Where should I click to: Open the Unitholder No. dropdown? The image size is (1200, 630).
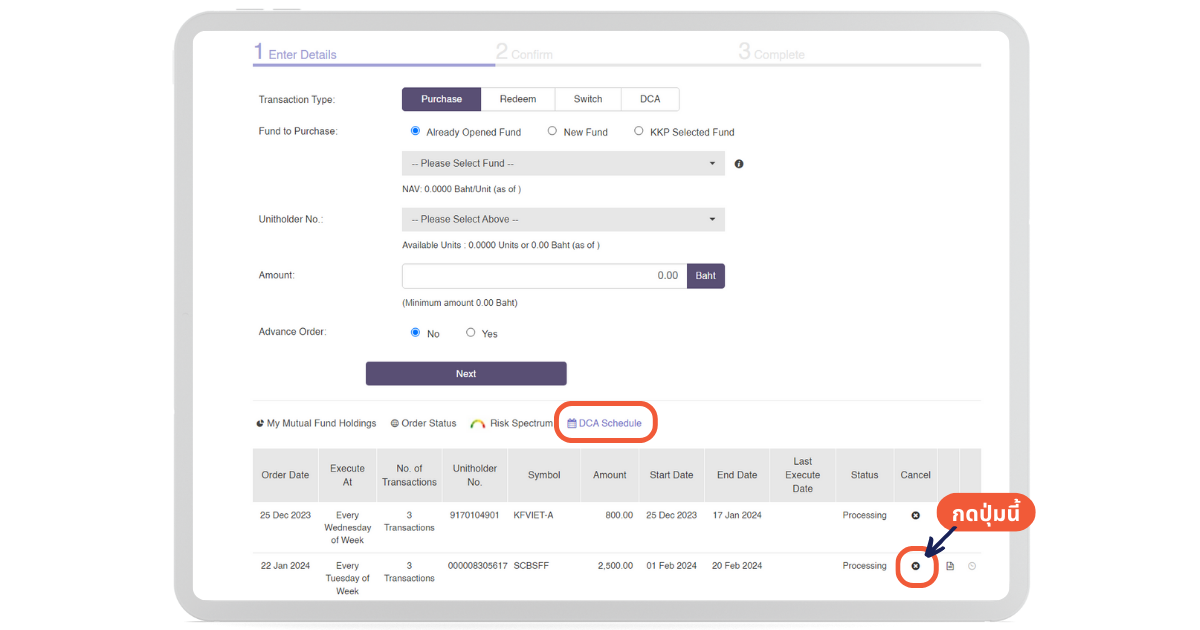tap(563, 219)
